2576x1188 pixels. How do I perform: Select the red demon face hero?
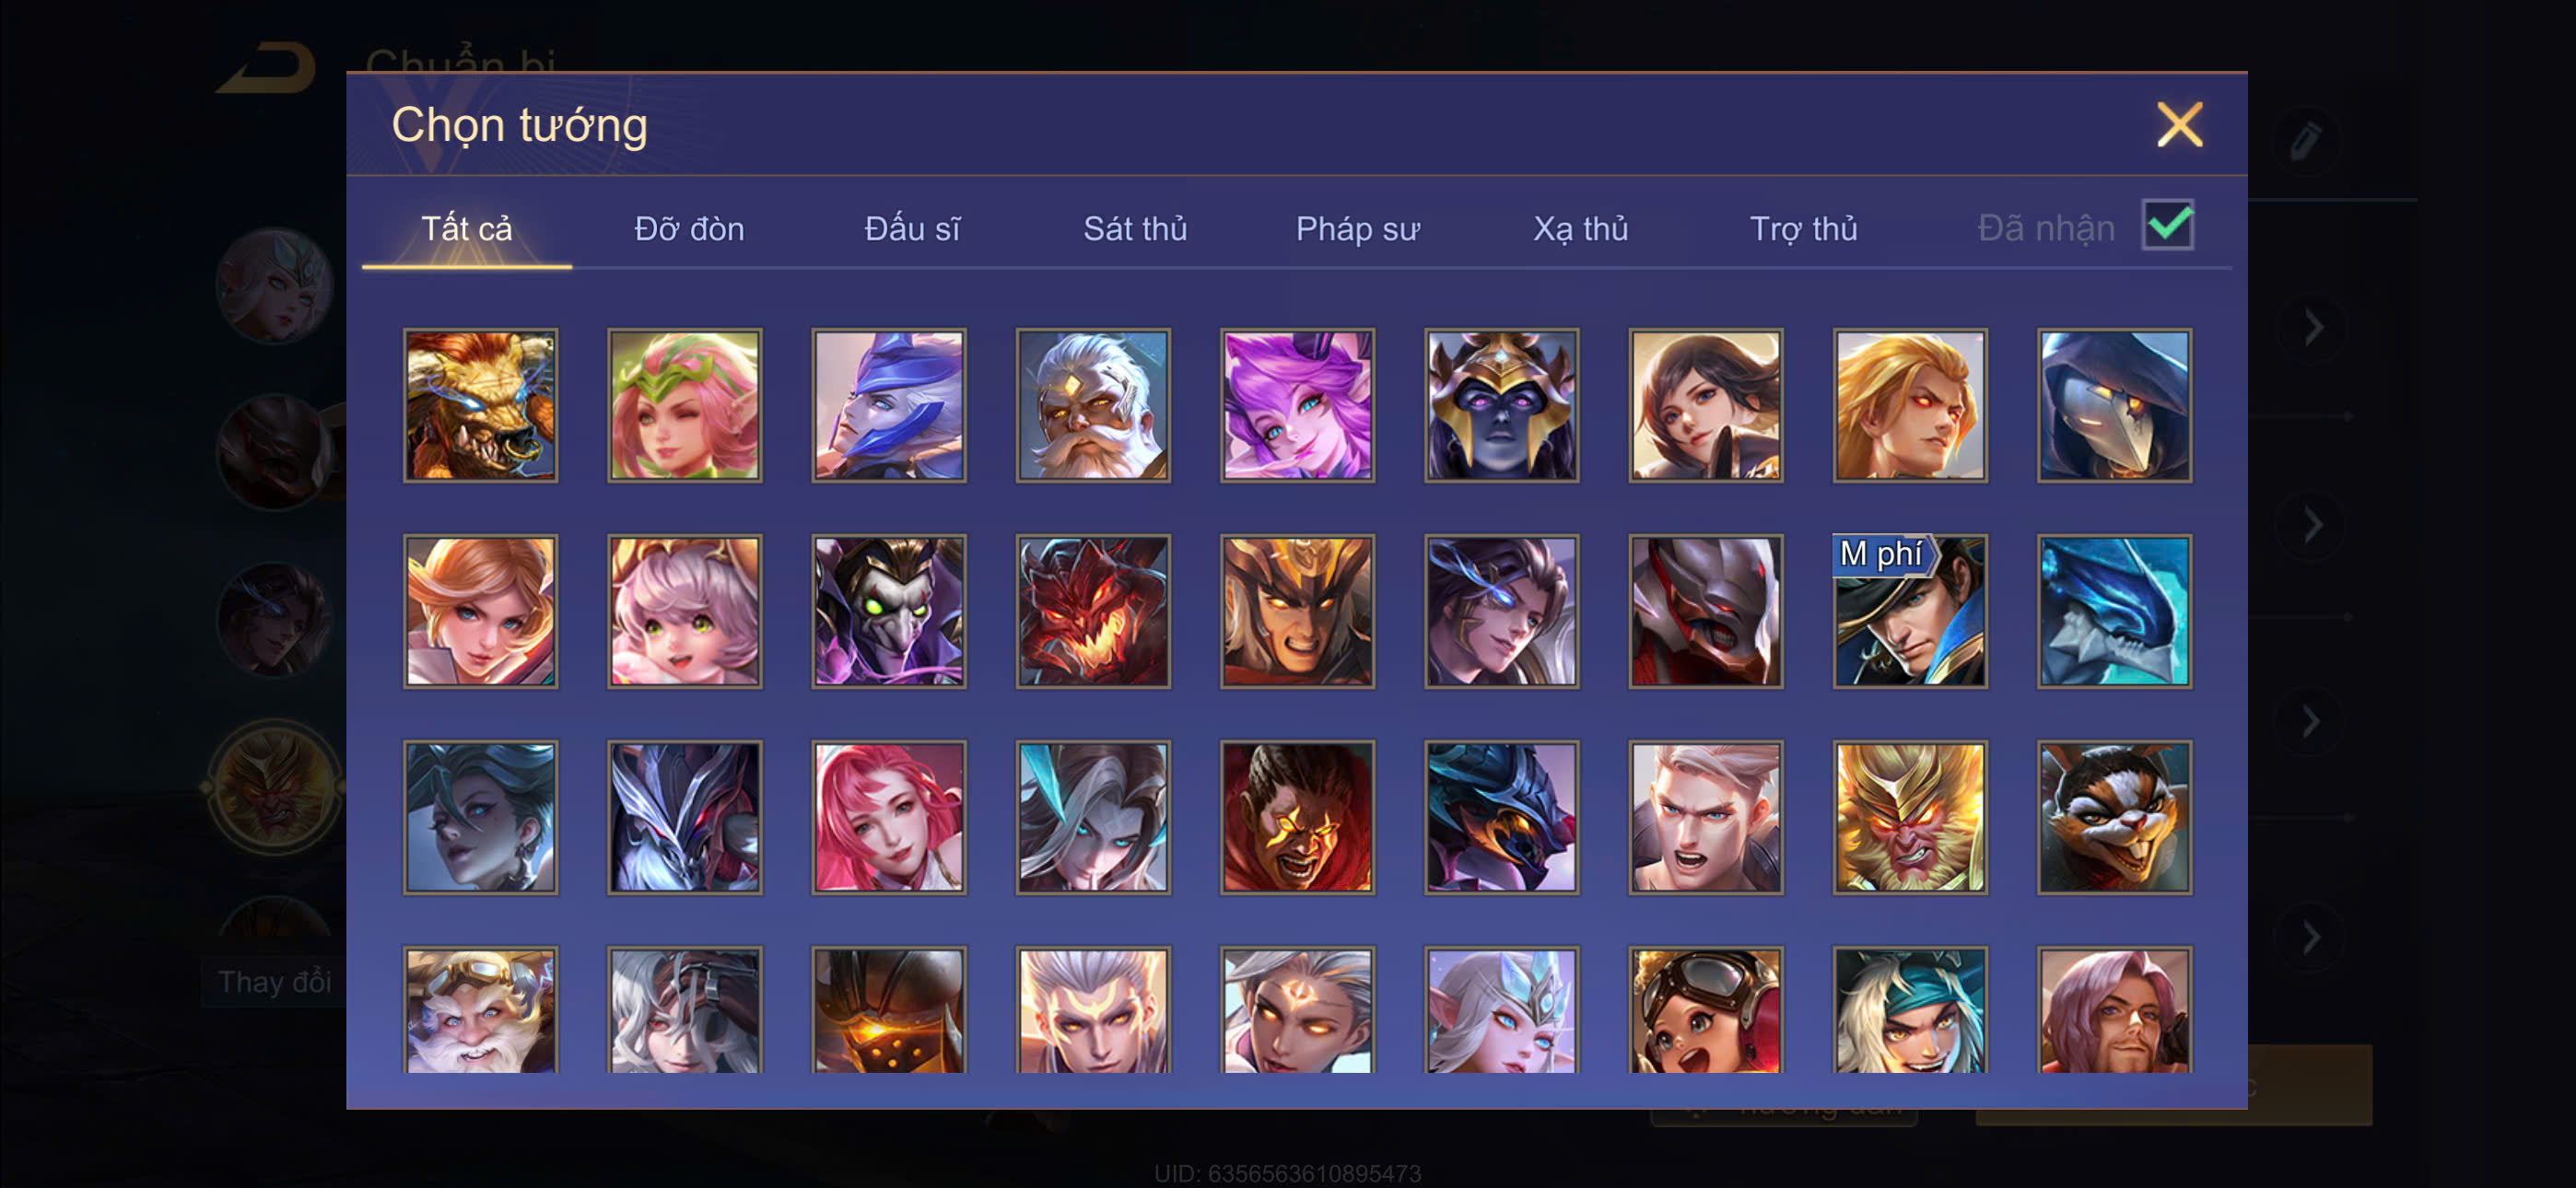[x=1093, y=611]
